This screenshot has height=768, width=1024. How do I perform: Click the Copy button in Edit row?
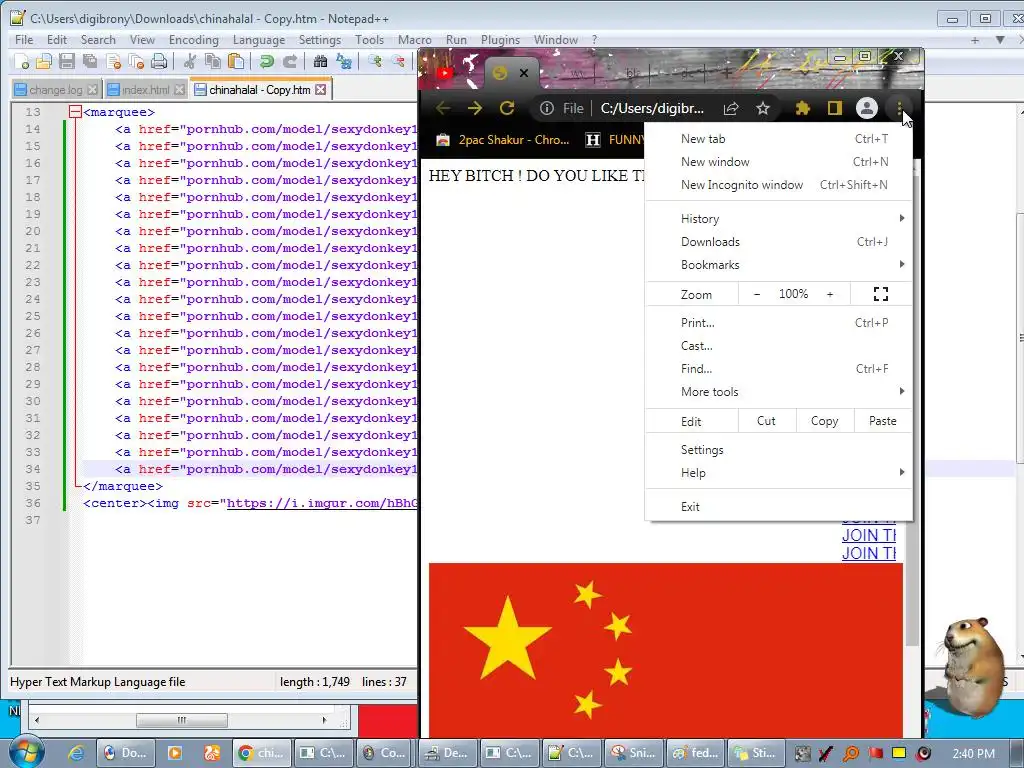(825, 421)
